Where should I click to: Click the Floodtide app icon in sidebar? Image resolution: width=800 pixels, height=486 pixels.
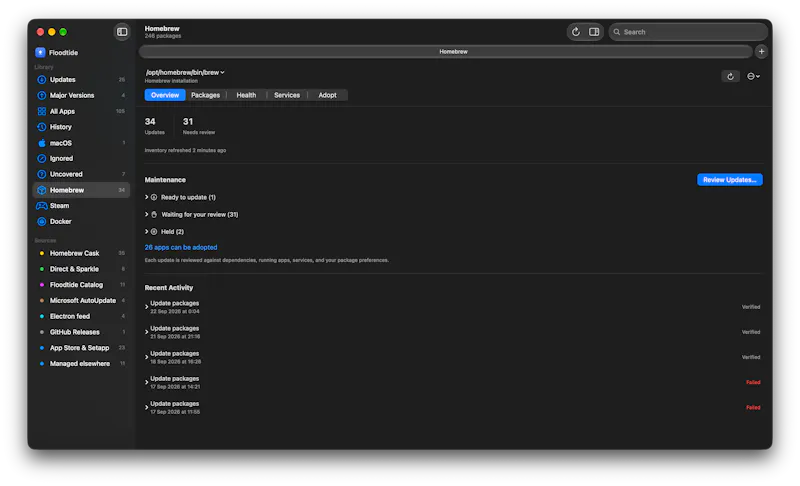(x=40, y=53)
